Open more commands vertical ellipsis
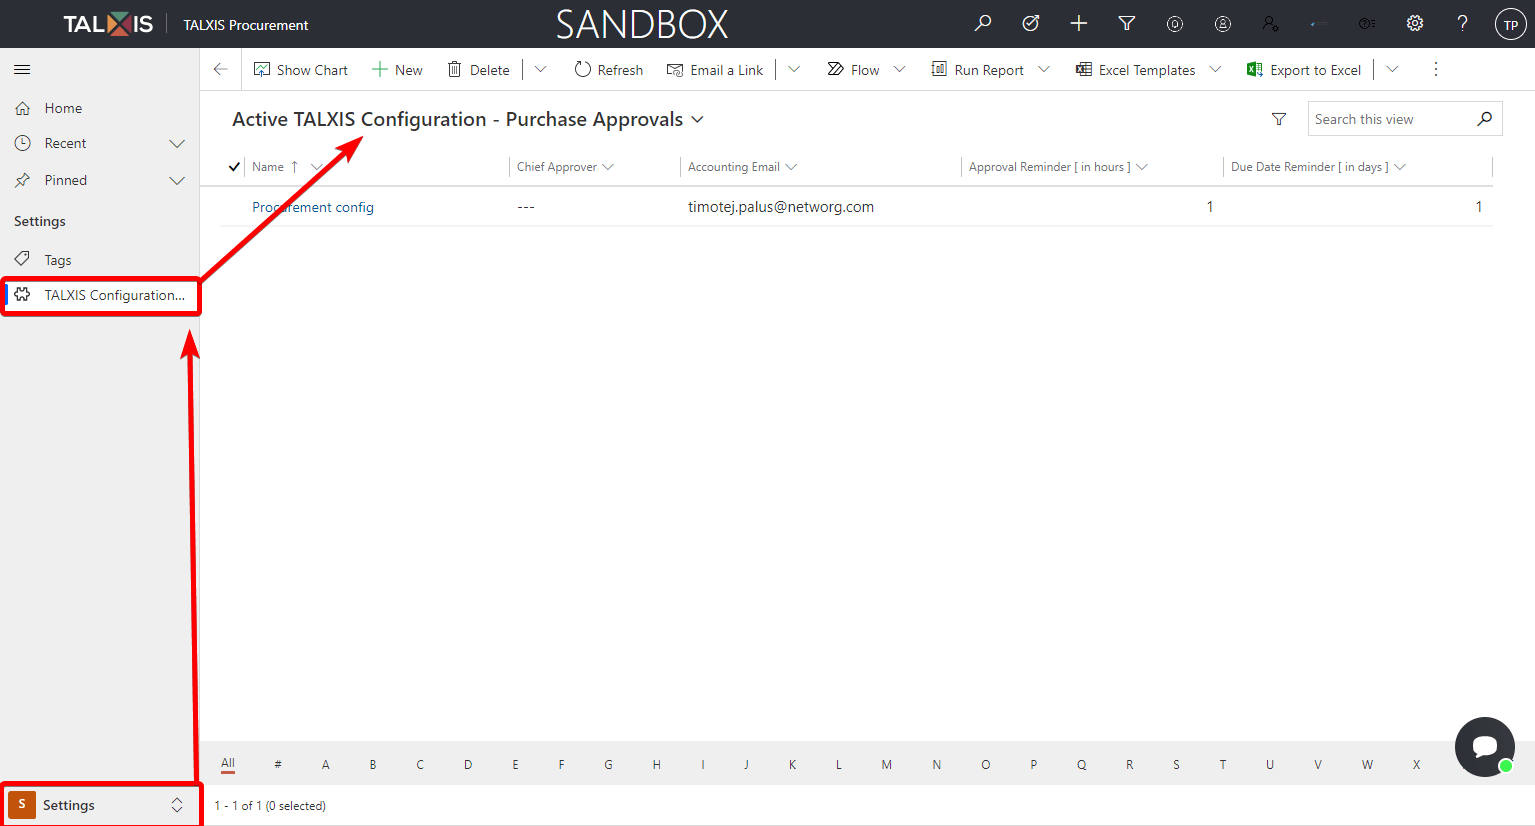 (x=1436, y=69)
